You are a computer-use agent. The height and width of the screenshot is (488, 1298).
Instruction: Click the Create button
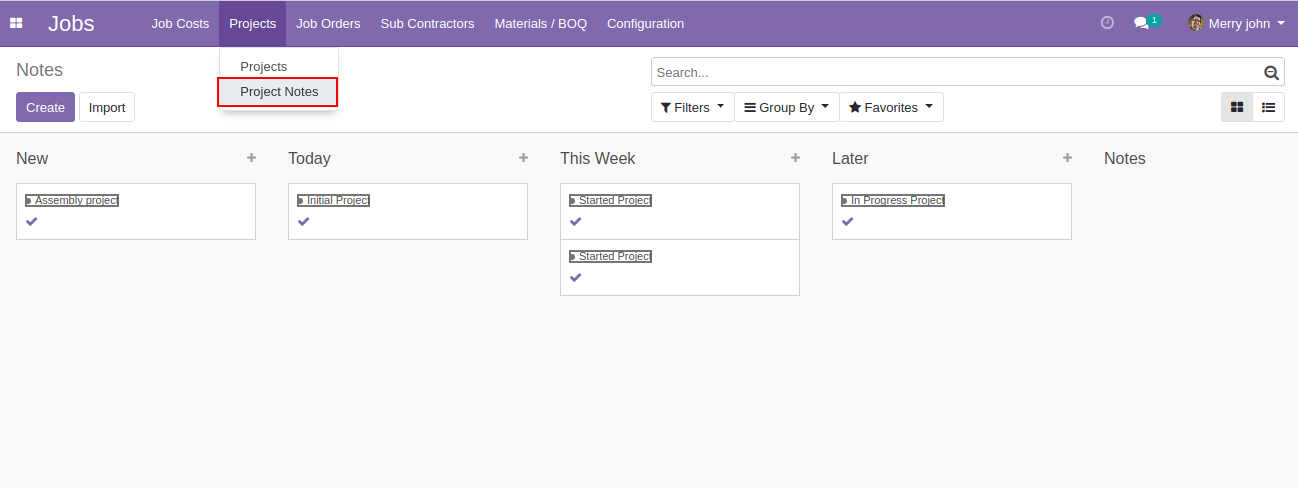45,107
